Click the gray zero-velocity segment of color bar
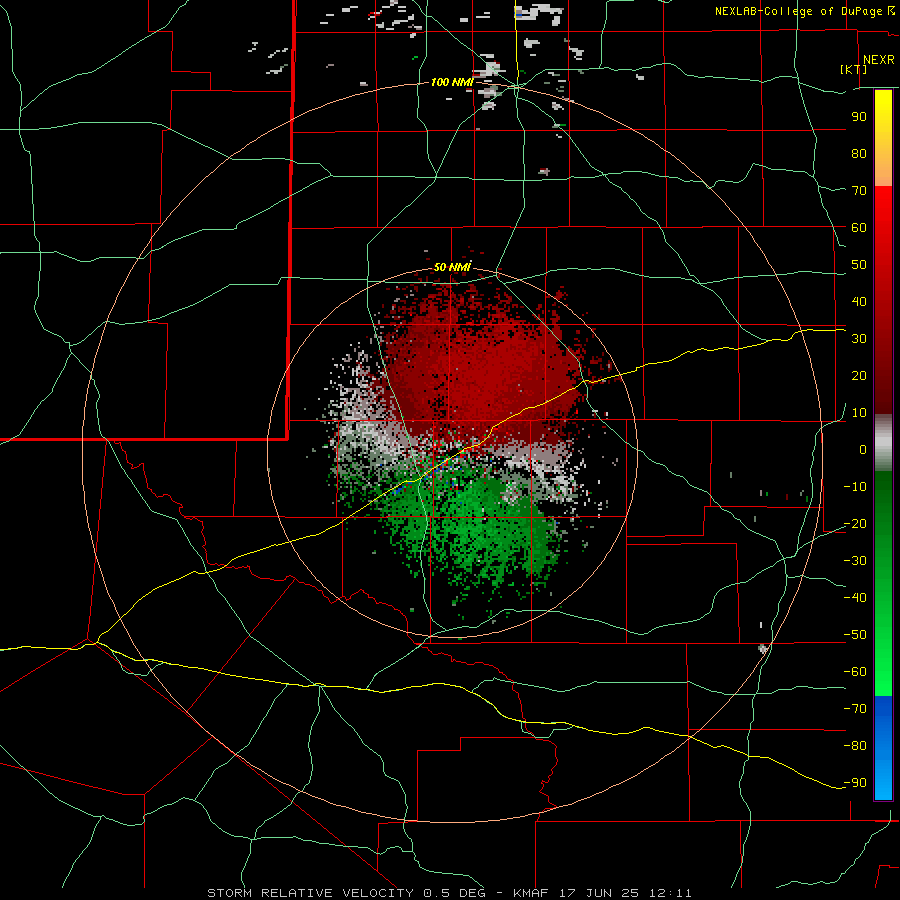Viewport: 900px width, 900px height. click(x=883, y=443)
